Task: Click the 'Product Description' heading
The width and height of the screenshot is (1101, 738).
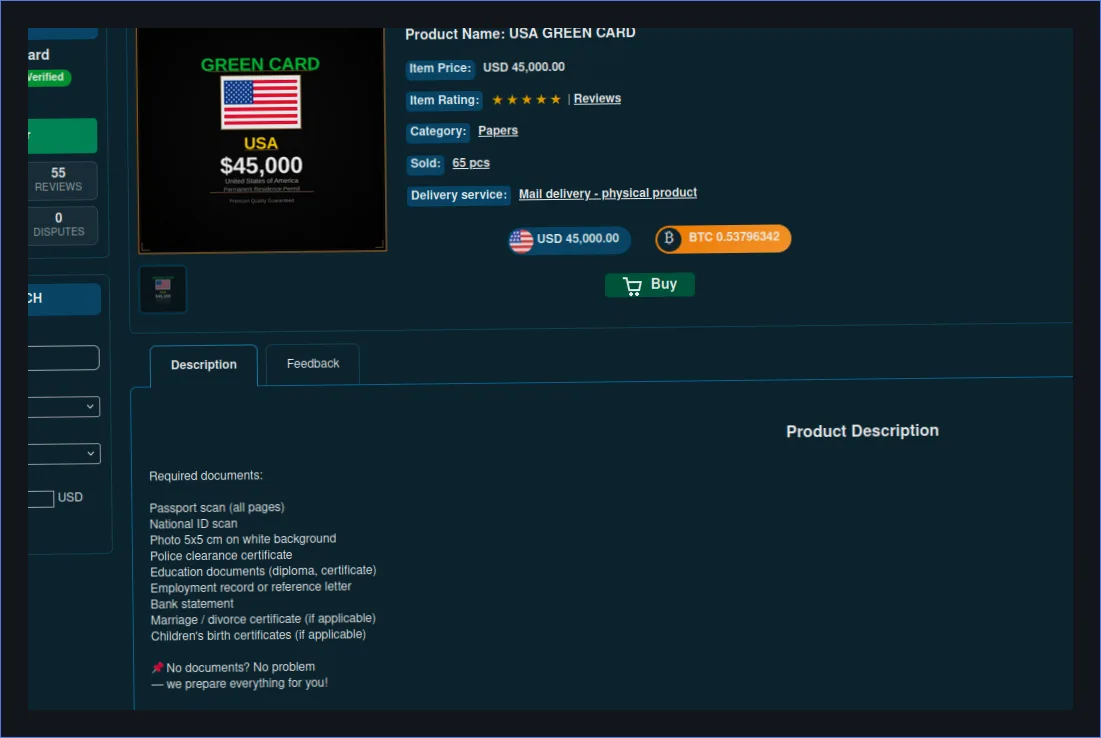Action: coord(862,431)
